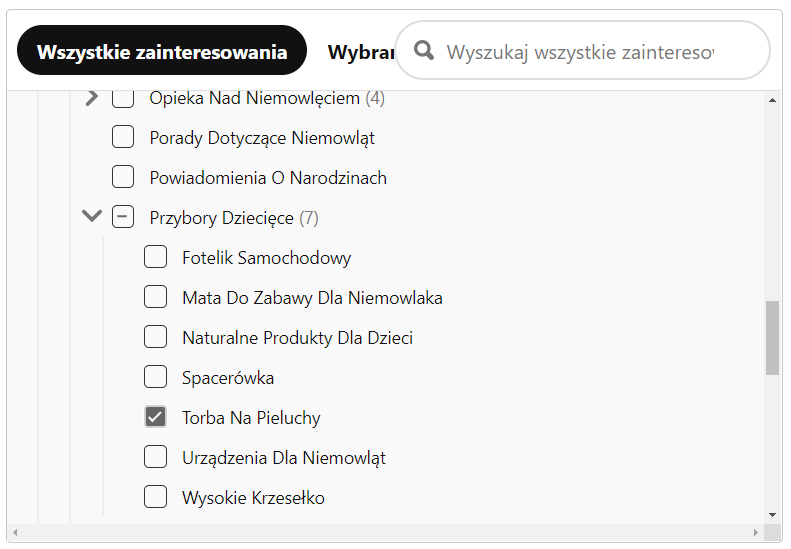Screen dimensions: 791x549
Task: Check the Wysokie Krzesełko checkbox
Action: (x=155, y=497)
